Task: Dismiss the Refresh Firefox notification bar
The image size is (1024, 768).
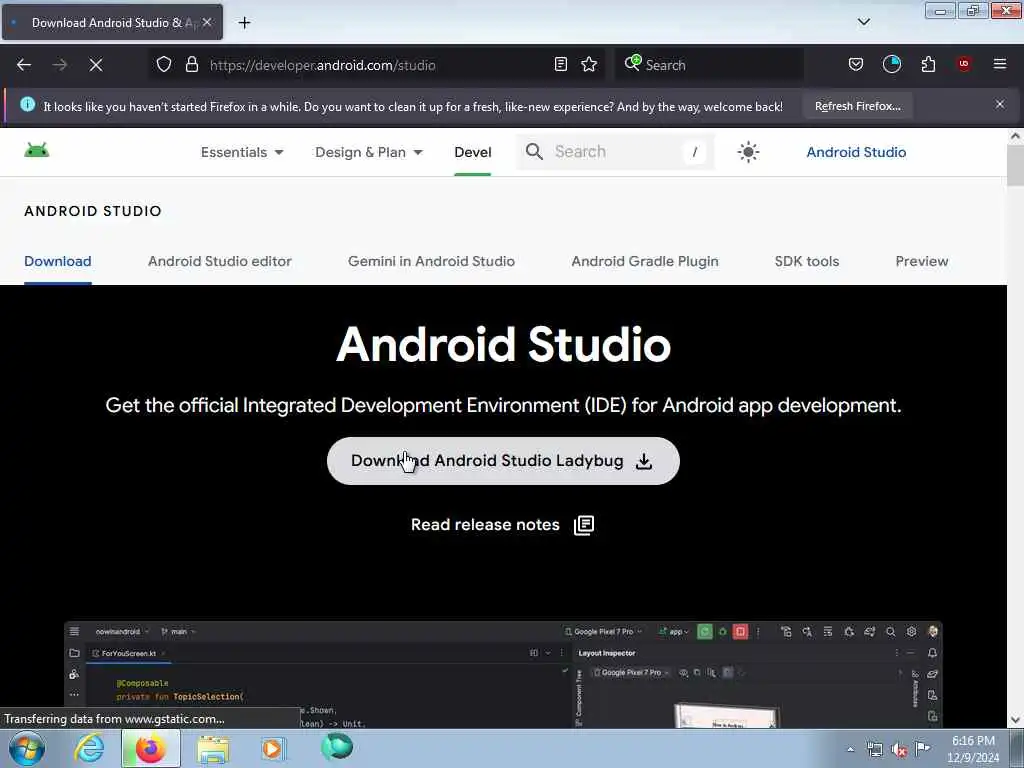Action: coord(1000,104)
